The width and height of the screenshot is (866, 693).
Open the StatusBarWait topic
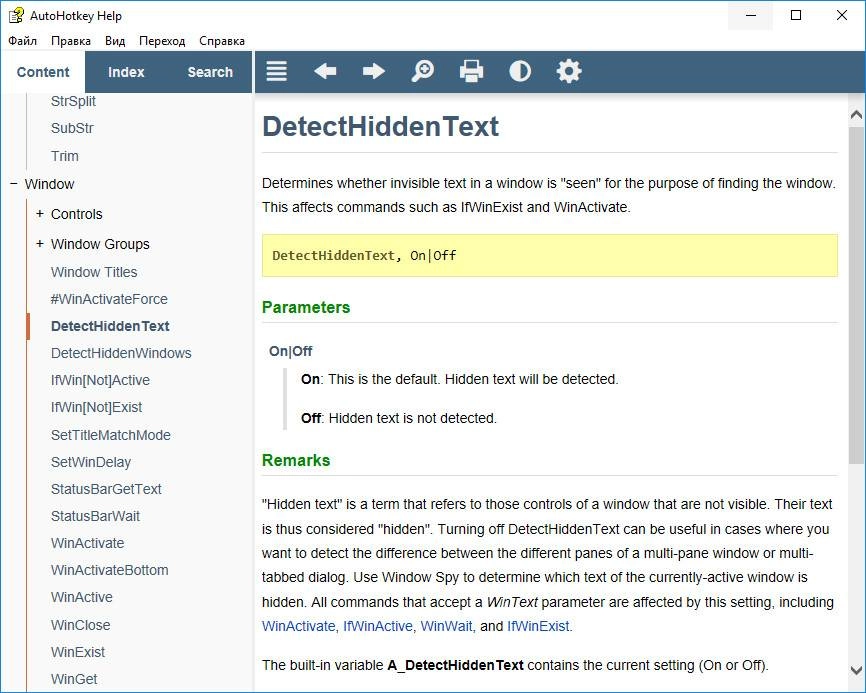[95, 516]
